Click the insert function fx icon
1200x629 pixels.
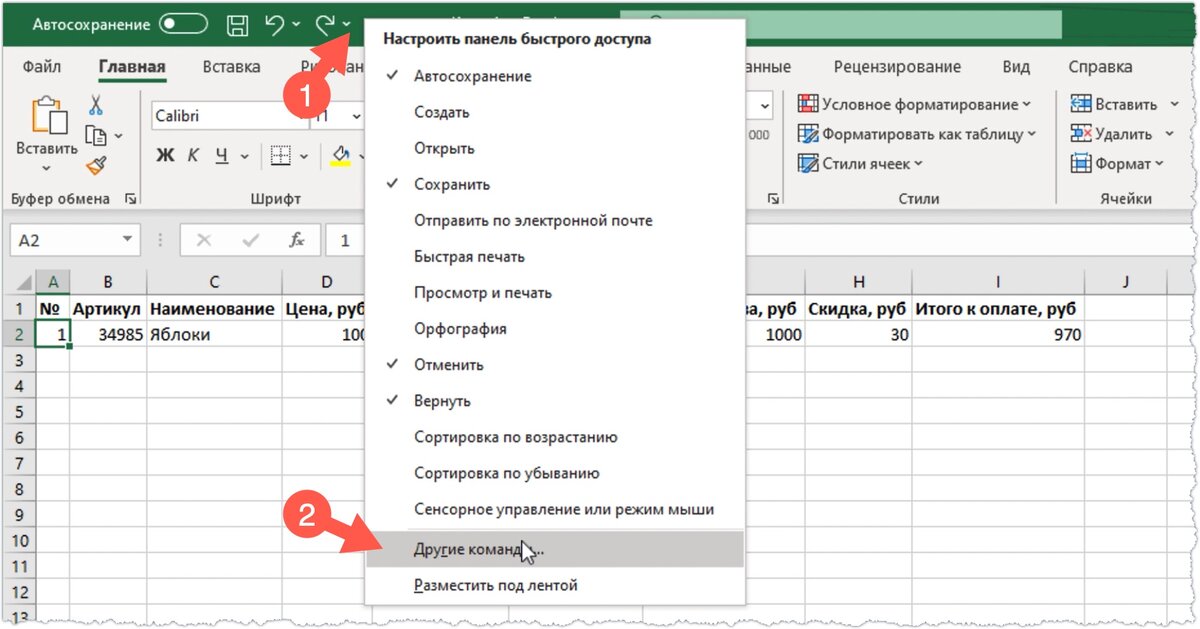[297, 241]
